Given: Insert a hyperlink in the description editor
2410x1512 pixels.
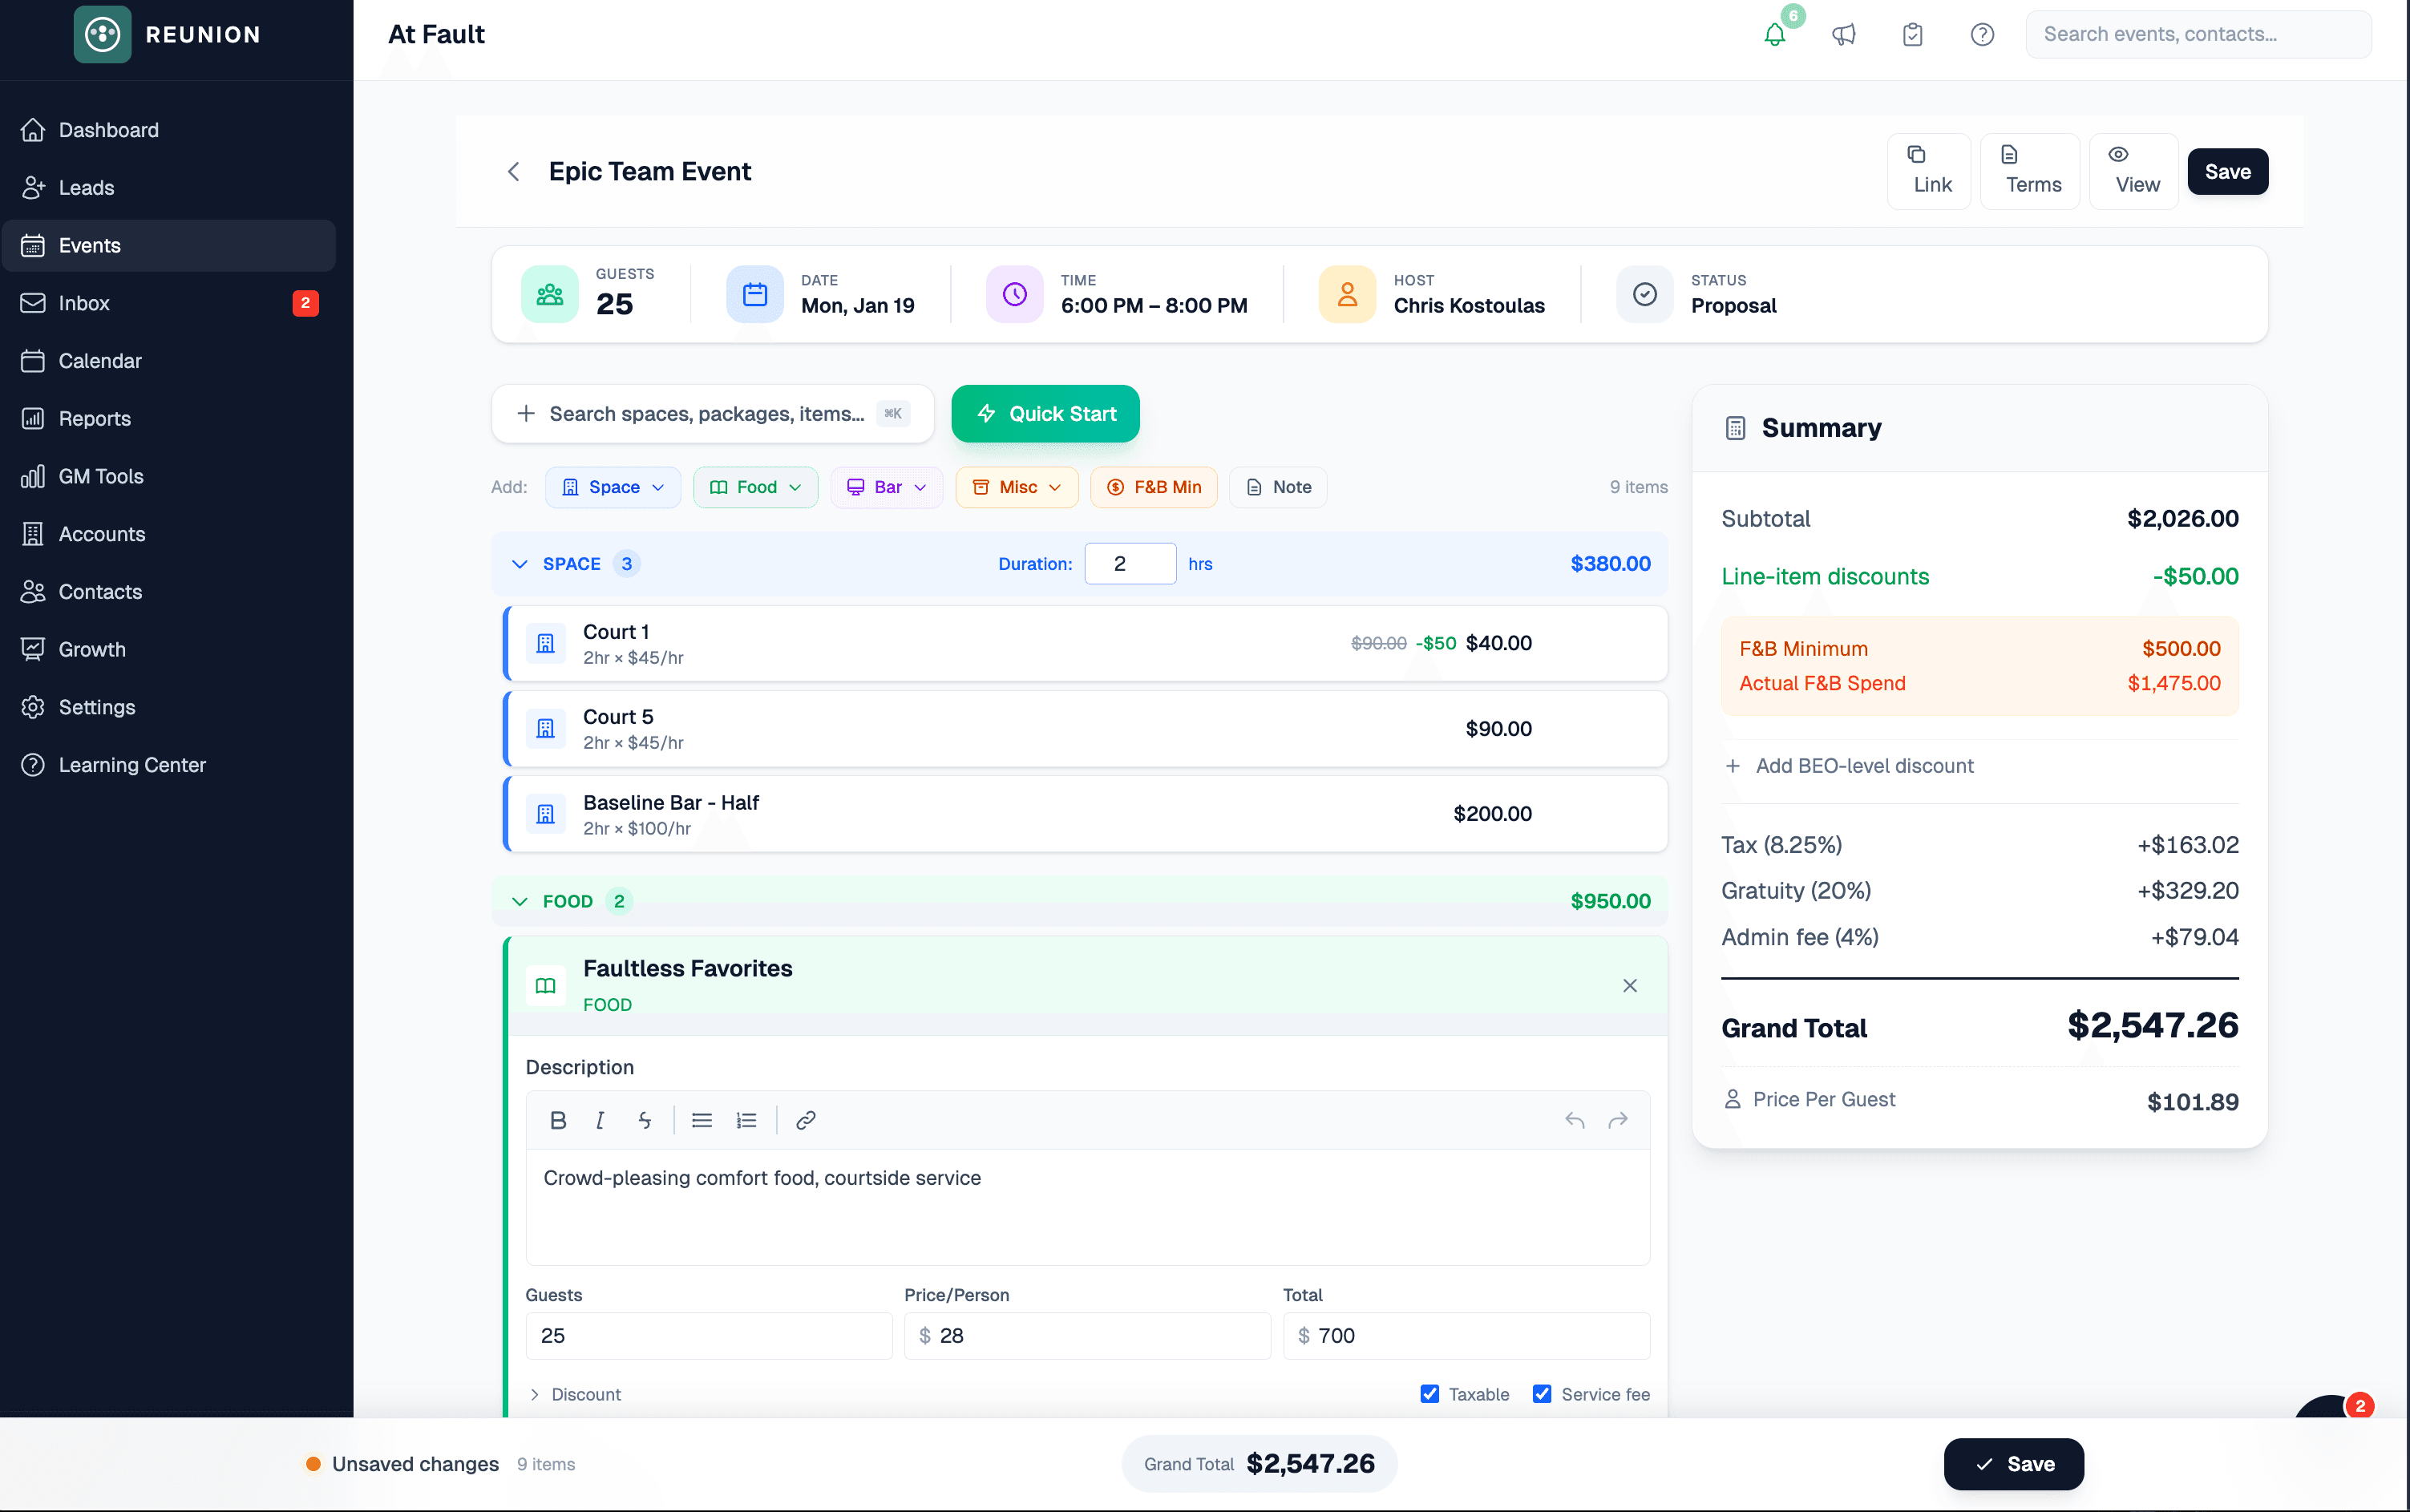Looking at the screenshot, I should 804,1120.
